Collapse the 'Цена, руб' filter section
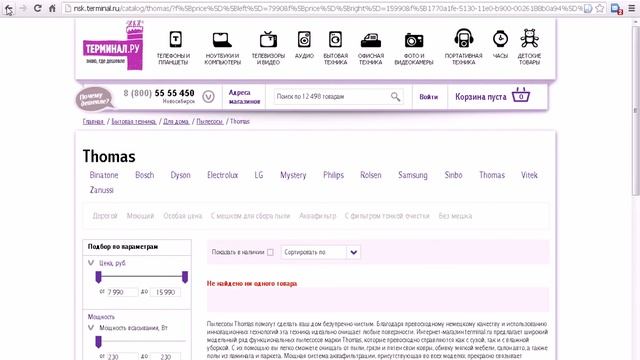 tap(91, 263)
